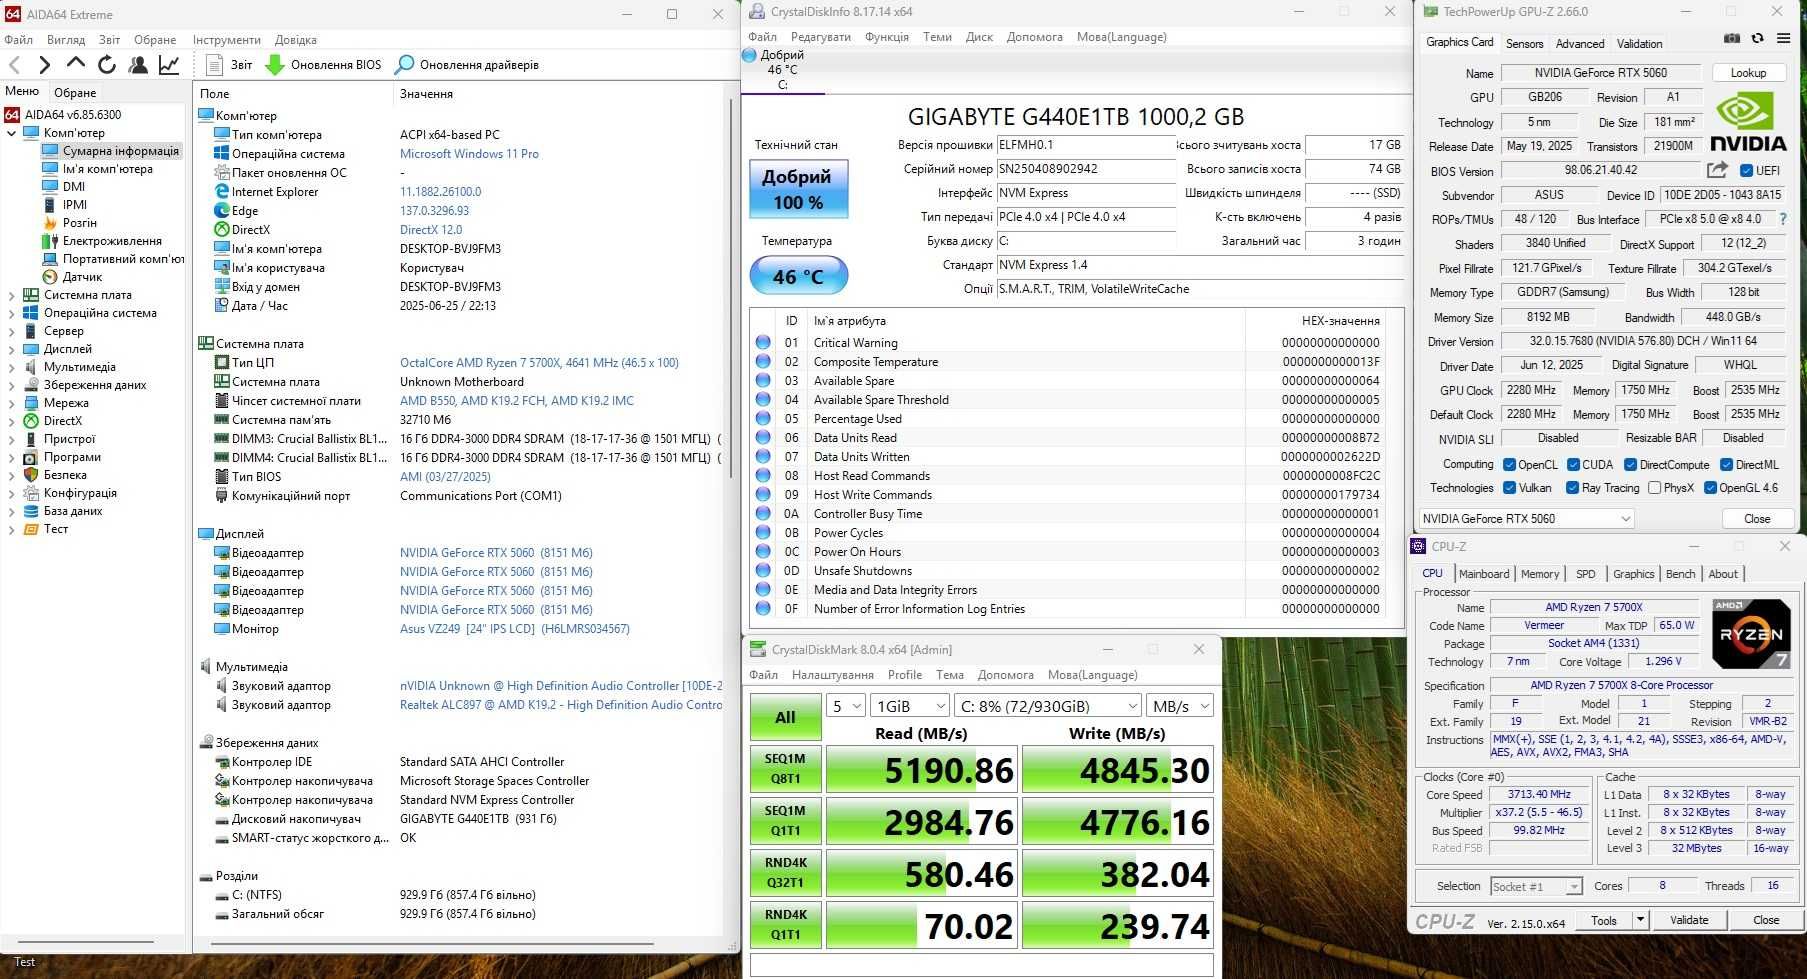The image size is (1807, 979).
Task: Switch to the Memory tab in CPU-Z
Action: (x=1540, y=574)
